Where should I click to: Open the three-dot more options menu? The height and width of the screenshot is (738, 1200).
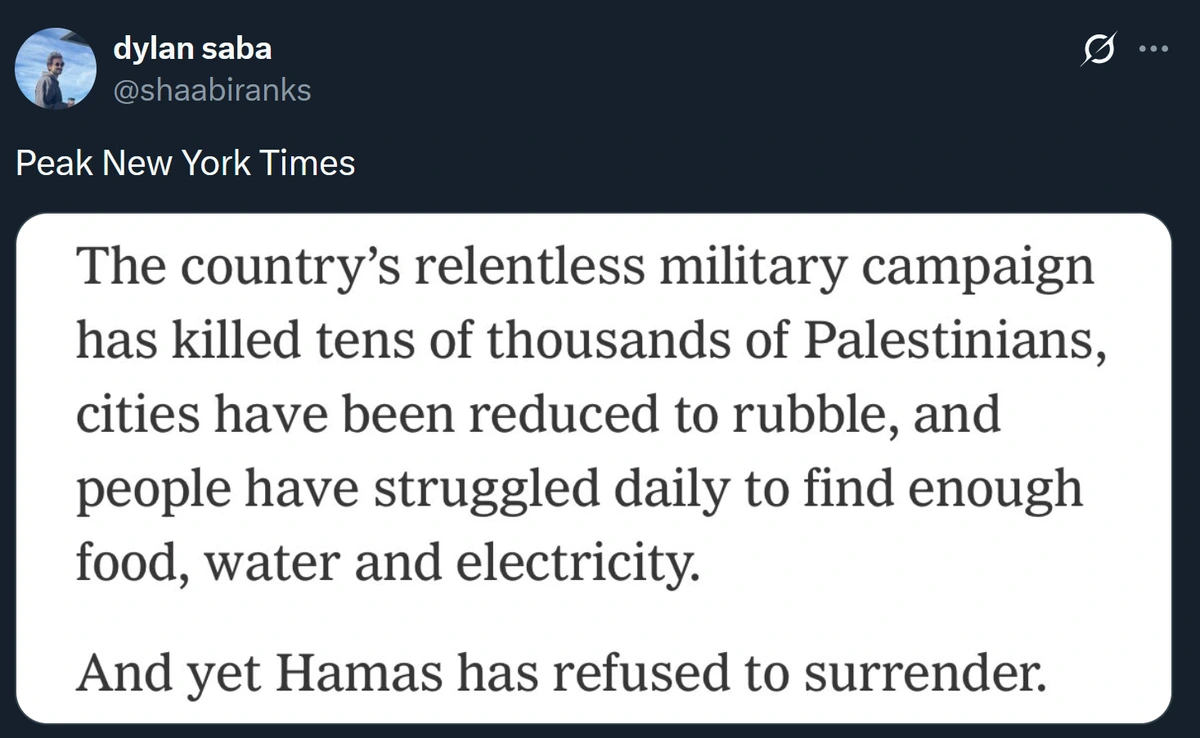click(x=1153, y=50)
